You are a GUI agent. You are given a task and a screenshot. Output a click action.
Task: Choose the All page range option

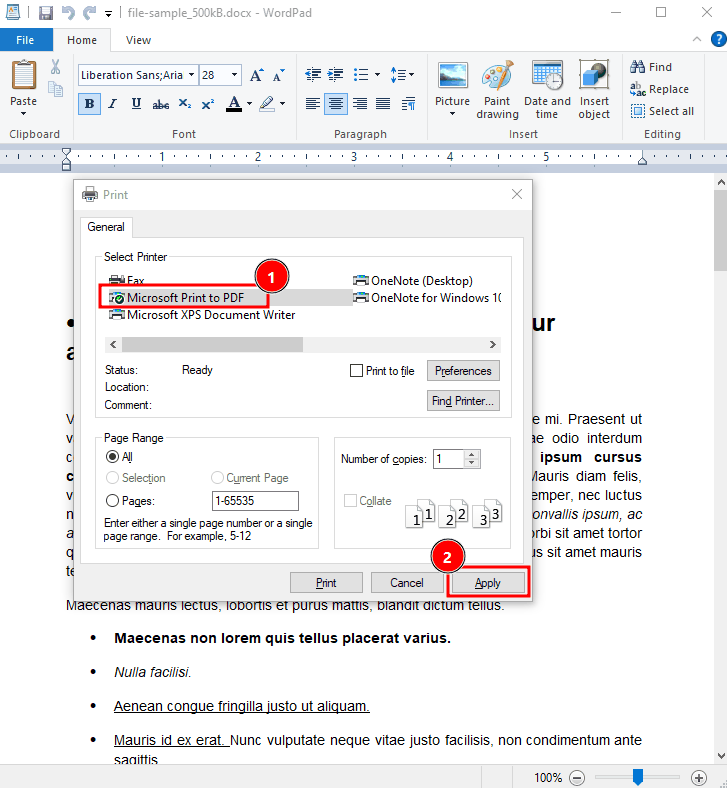click(112, 456)
